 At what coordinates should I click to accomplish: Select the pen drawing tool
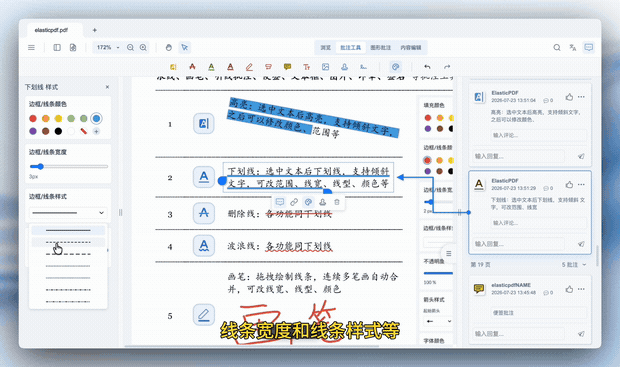pyautogui.click(x=249, y=67)
